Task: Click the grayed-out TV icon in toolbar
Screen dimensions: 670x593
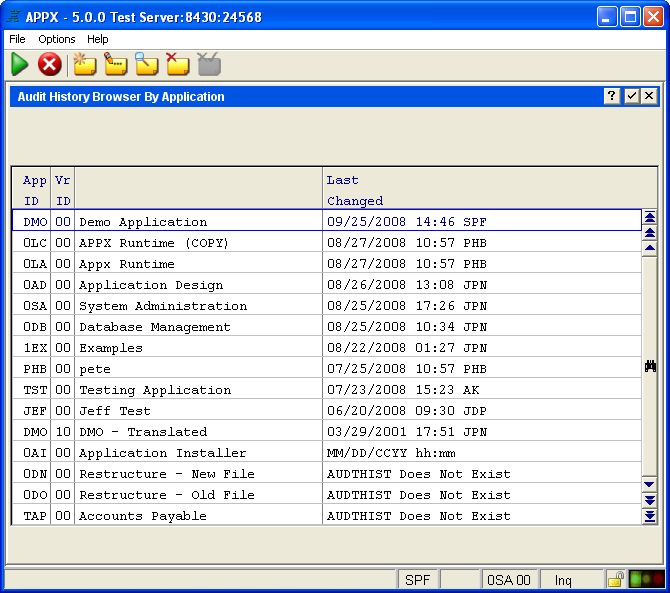Action: (209, 65)
